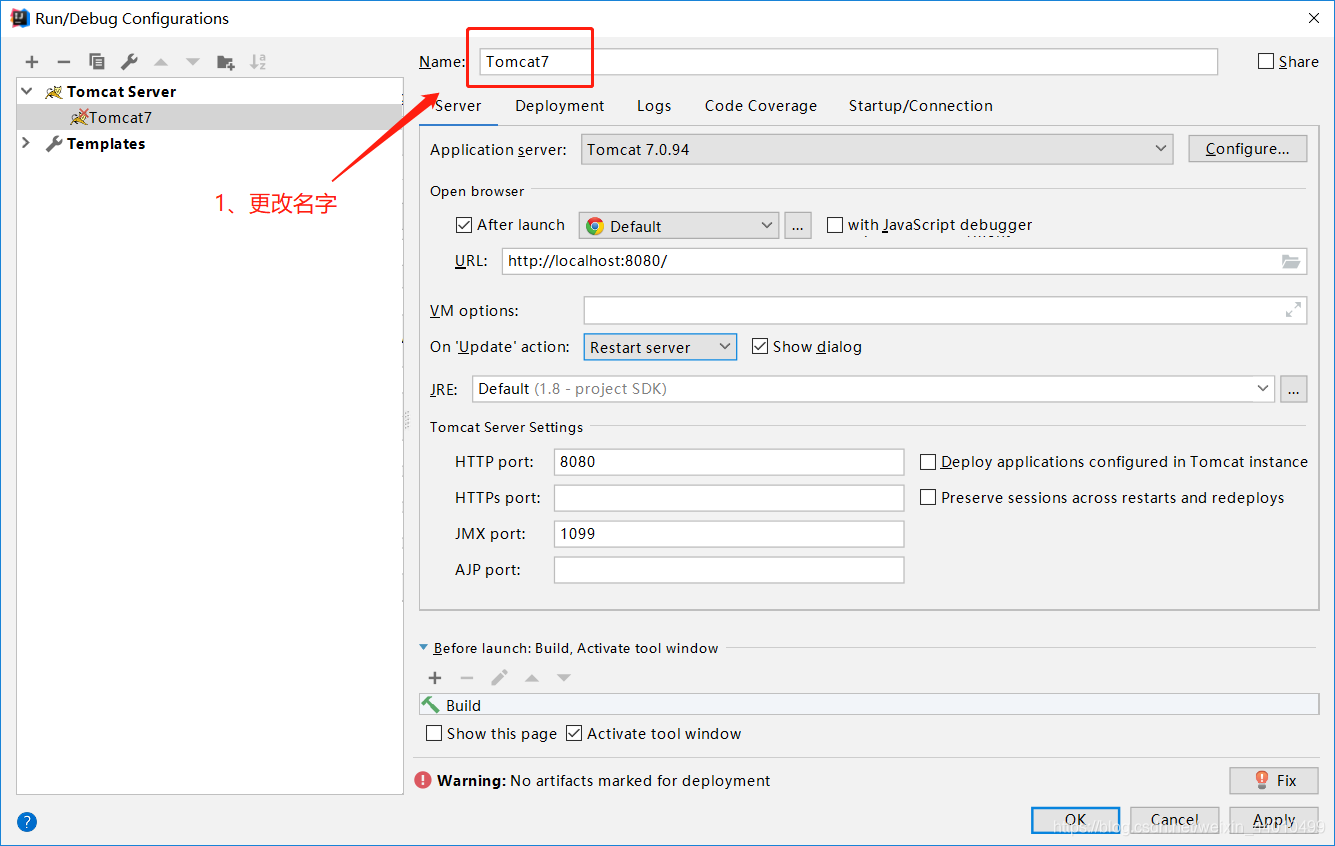Expand the VM options field editor

(x=1293, y=310)
